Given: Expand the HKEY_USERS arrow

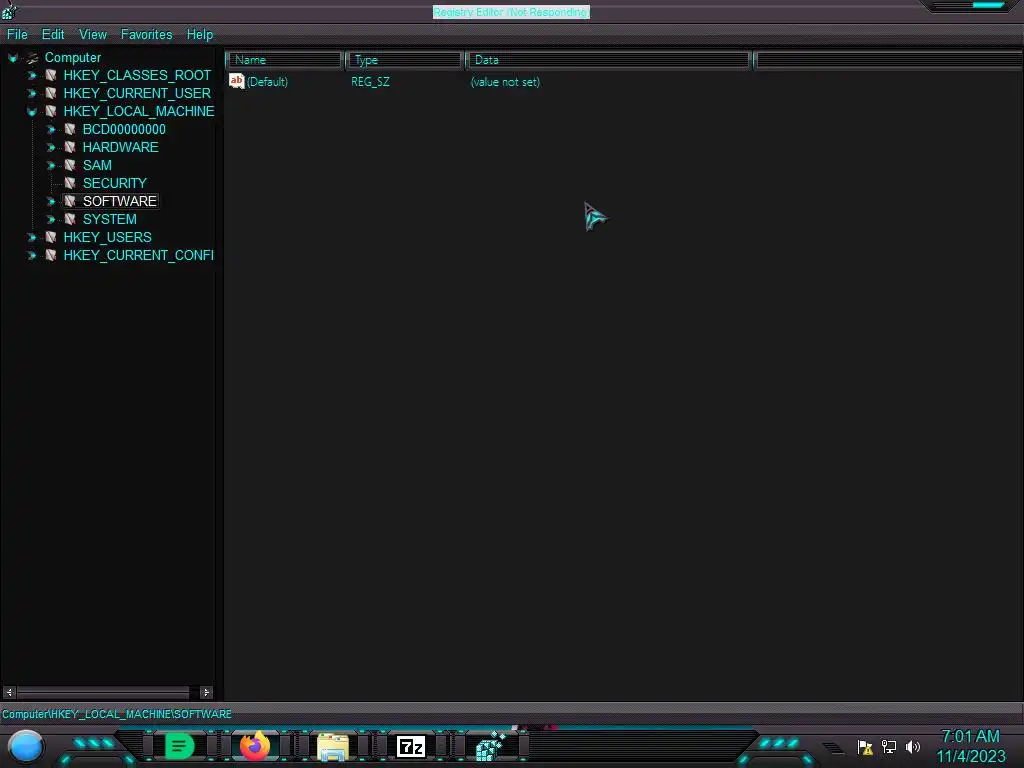Looking at the screenshot, I should pyautogui.click(x=31, y=237).
